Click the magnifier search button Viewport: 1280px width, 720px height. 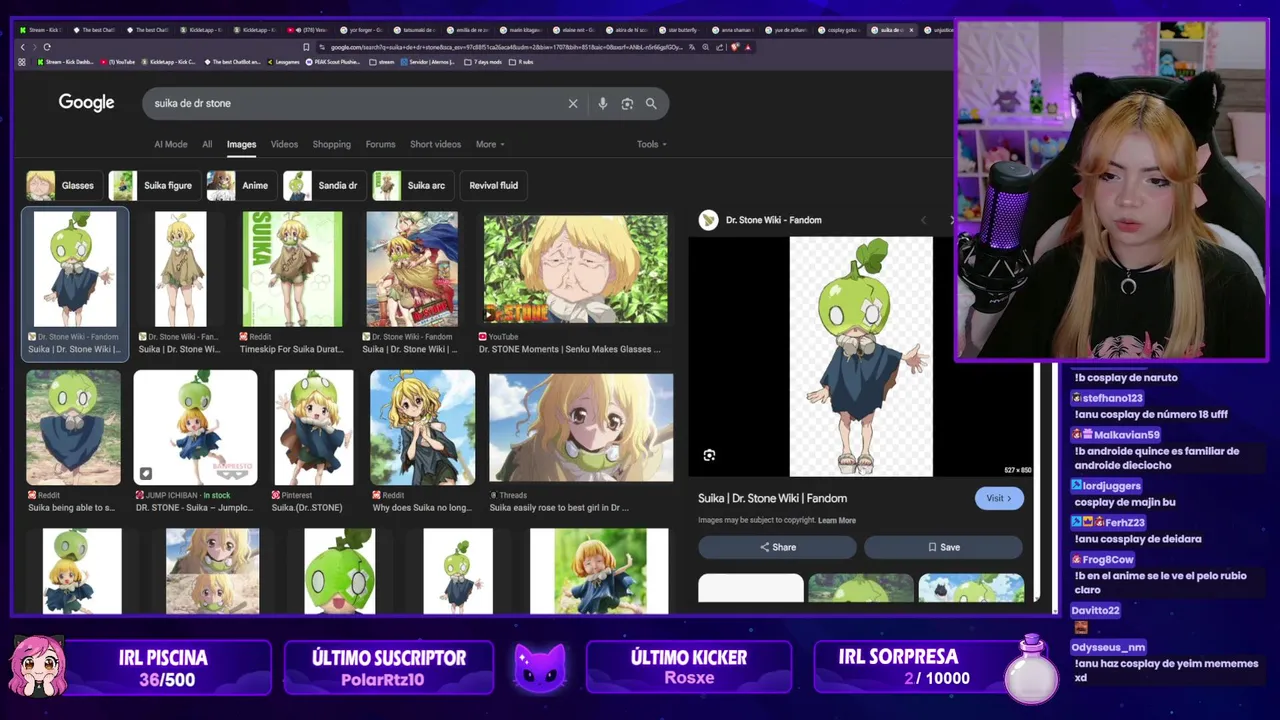pos(651,103)
